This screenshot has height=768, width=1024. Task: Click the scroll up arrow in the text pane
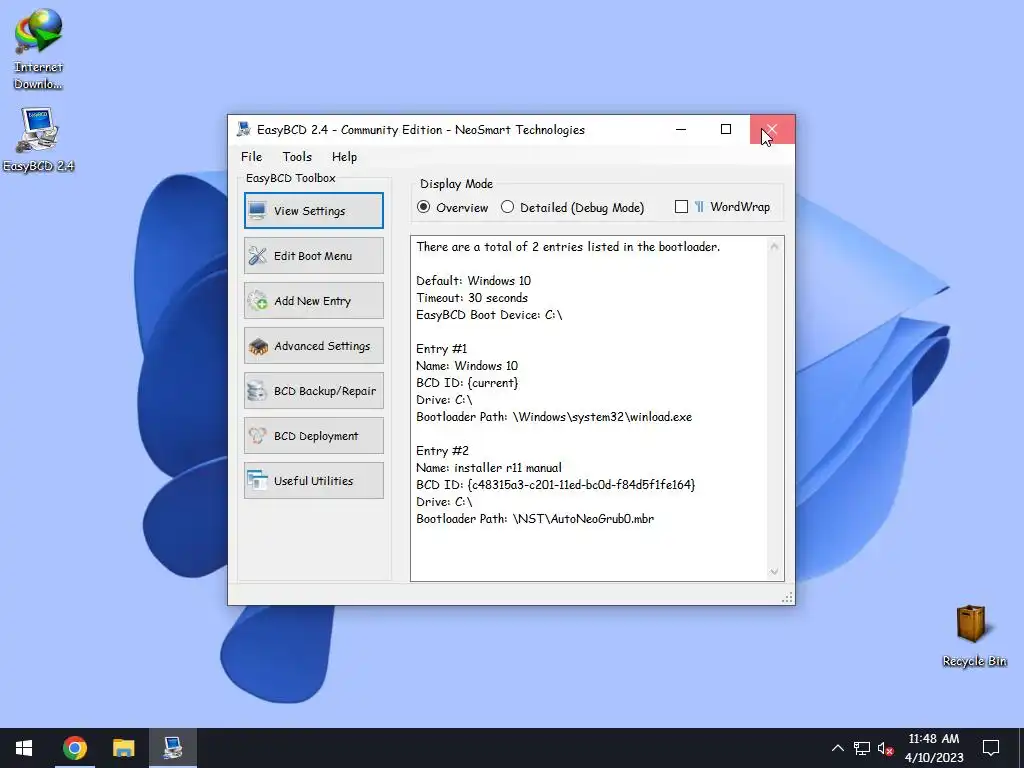pos(774,246)
